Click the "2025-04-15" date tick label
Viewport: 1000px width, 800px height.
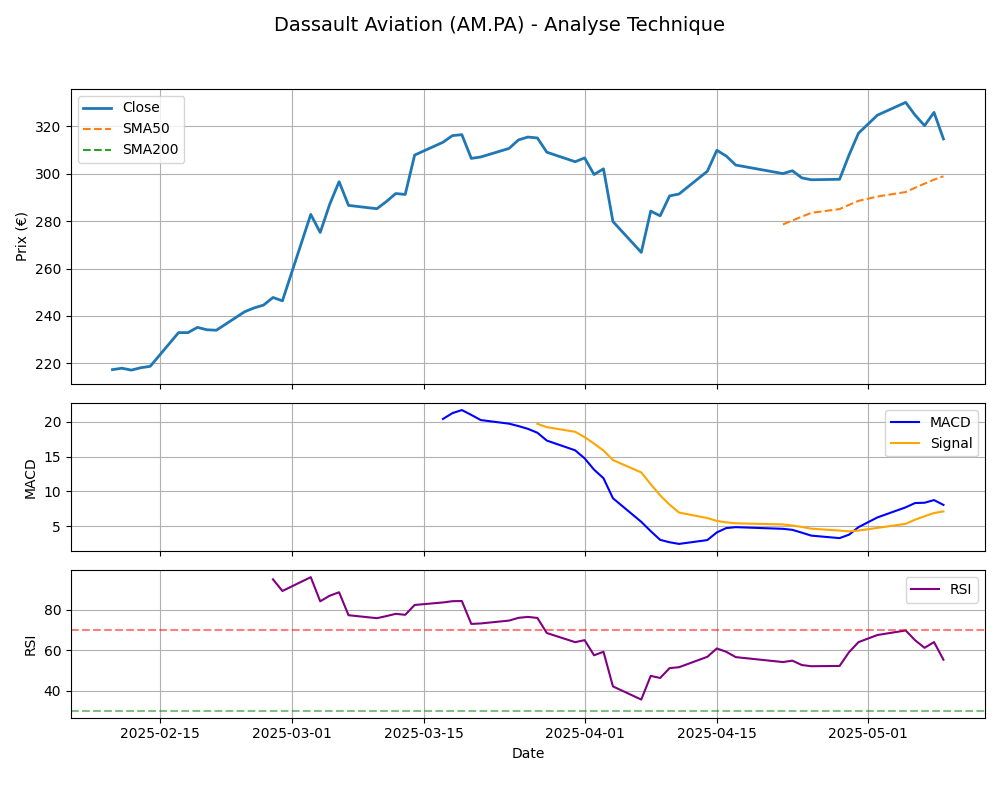(x=717, y=733)
